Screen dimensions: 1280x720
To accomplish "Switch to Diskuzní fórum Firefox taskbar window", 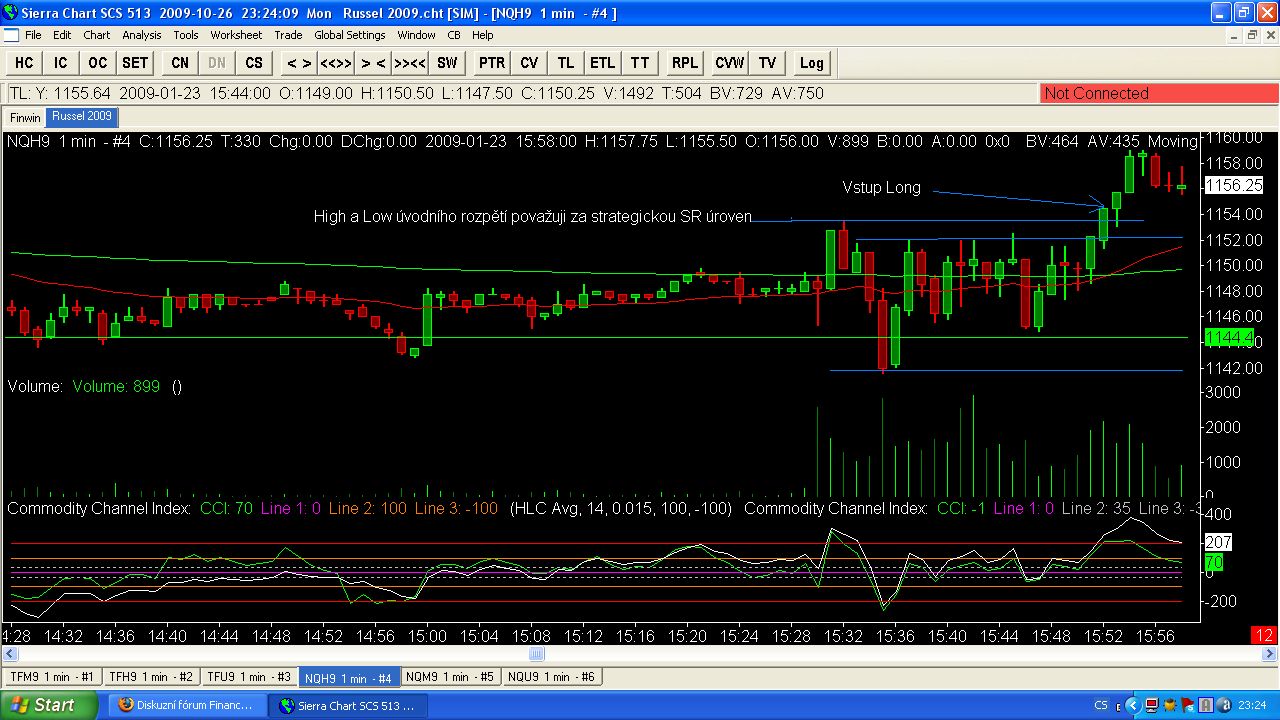I will tap(186, 705).
